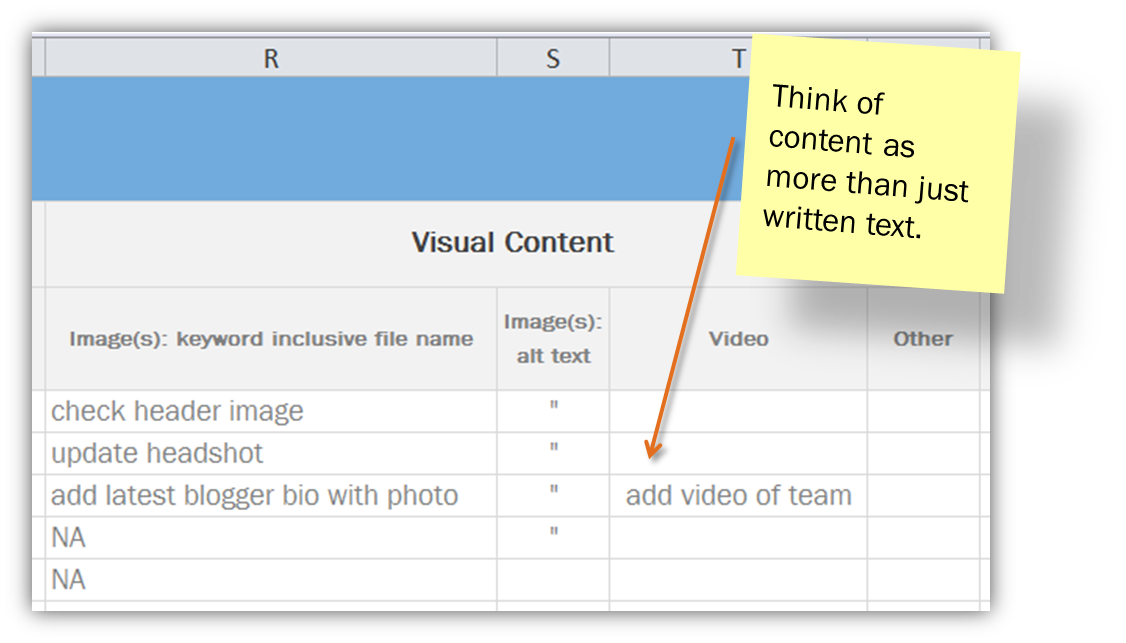This screenshot has height=643, width=1126.
Task: Click 'Image(s): alt text' header cell
Action: click(553, 339)
